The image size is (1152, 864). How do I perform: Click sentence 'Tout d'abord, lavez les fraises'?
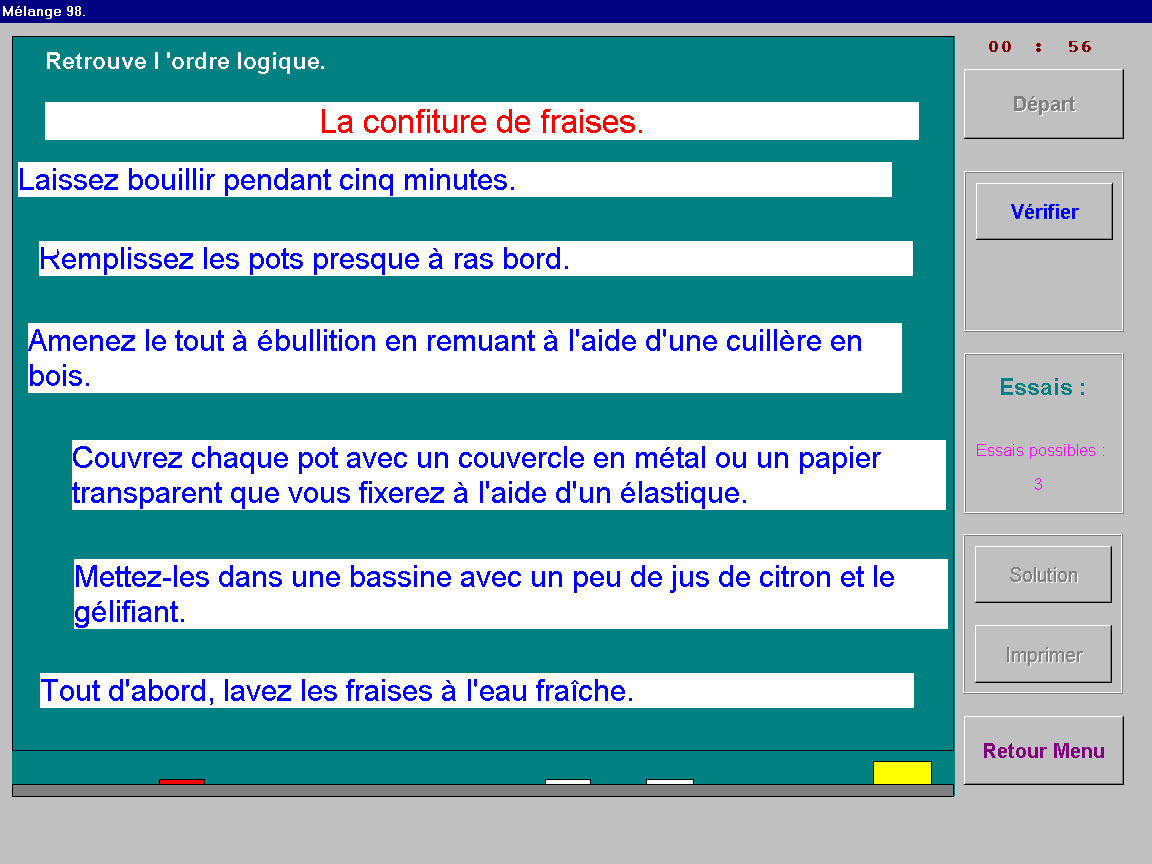476,691
